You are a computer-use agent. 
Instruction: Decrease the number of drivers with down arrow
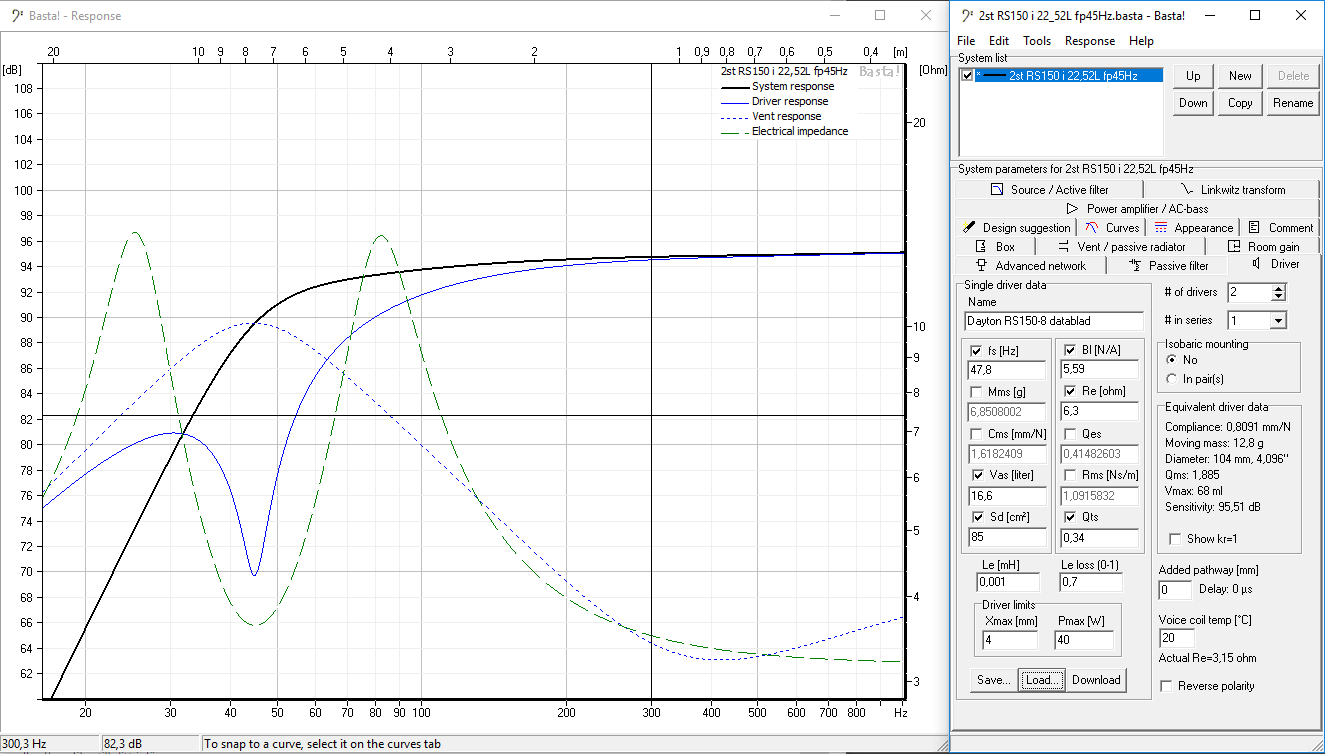pyautogui.click(x=1278, y=297)
